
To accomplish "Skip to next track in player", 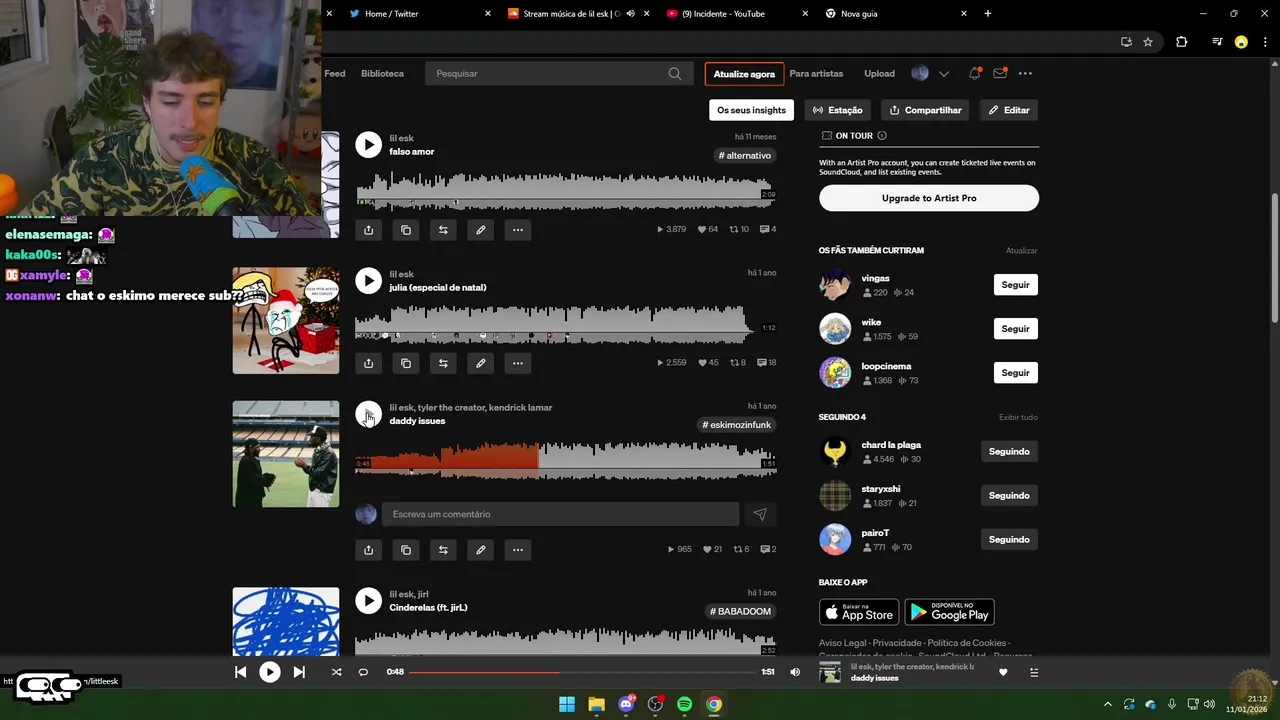I will point(298,672).
